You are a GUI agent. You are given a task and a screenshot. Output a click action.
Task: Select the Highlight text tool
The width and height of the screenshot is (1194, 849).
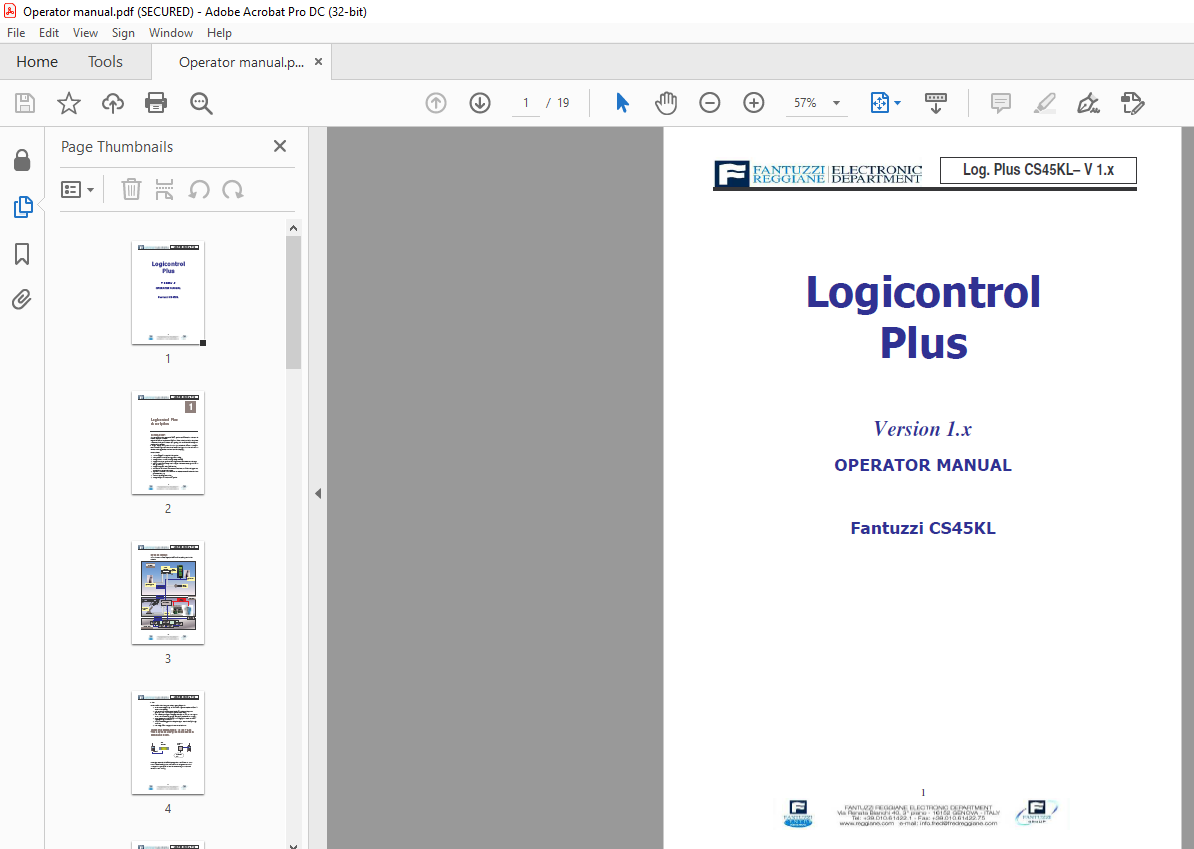click(x=1045, y=103)
